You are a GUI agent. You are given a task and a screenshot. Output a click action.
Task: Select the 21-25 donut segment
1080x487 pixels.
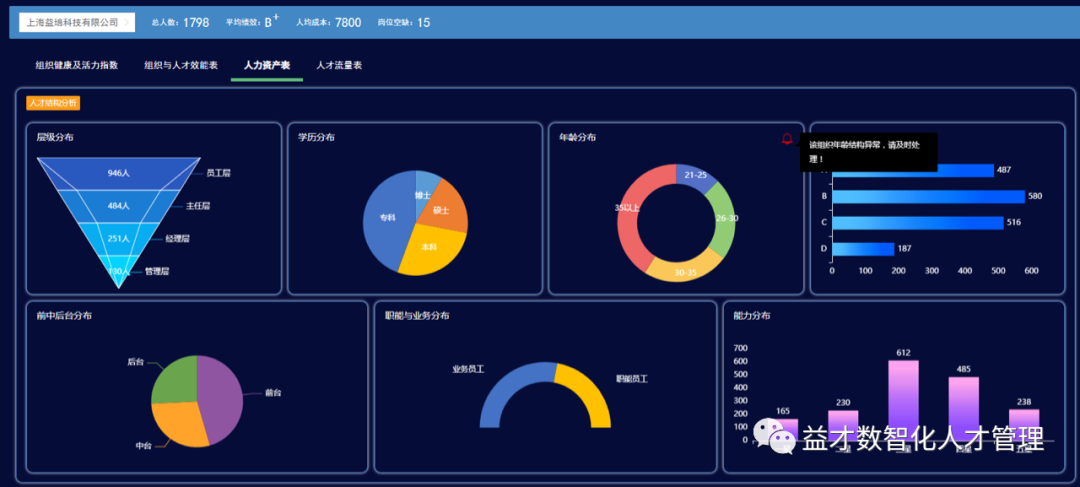[696, 176]
